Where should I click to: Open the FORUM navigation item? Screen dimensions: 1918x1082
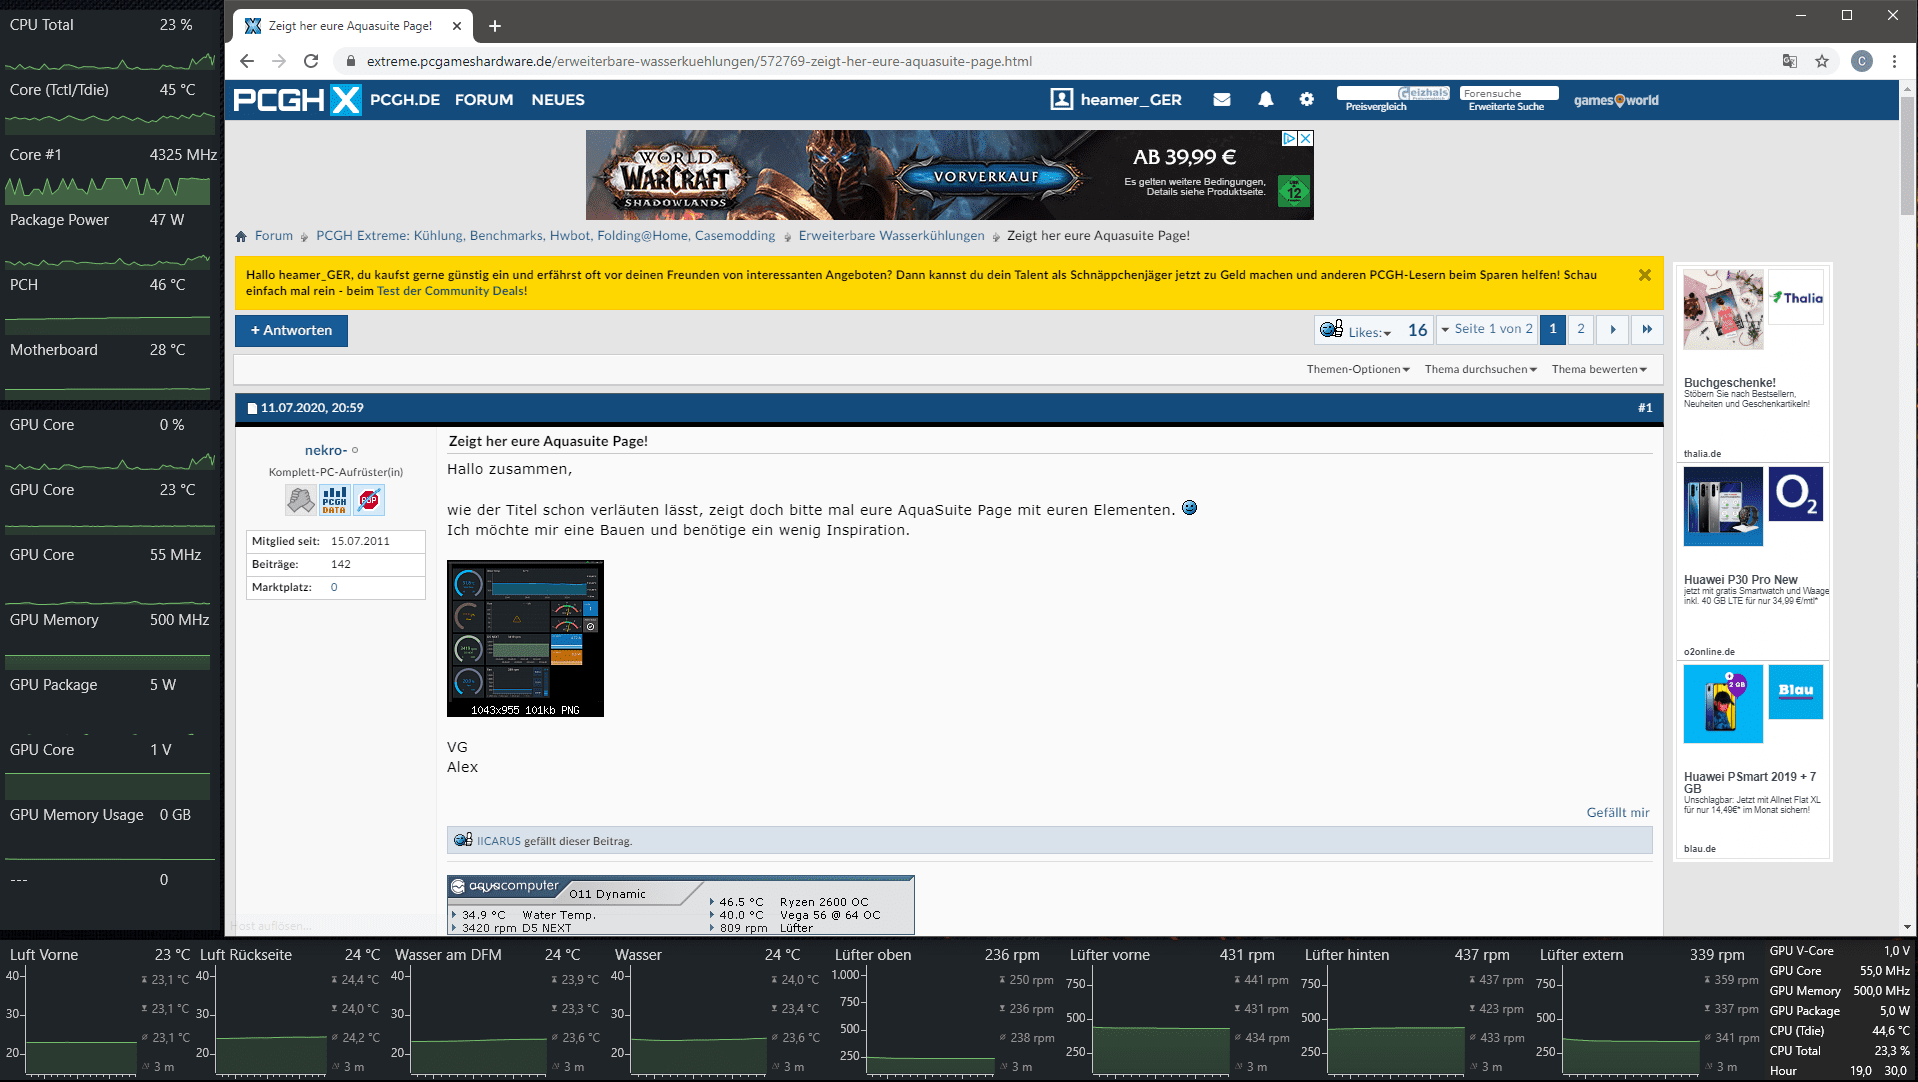coord(484,100)
